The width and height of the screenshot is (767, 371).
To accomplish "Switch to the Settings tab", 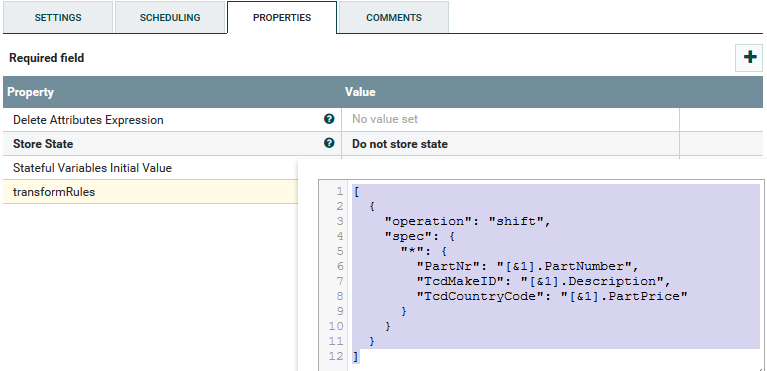I will tap(58, 17).
